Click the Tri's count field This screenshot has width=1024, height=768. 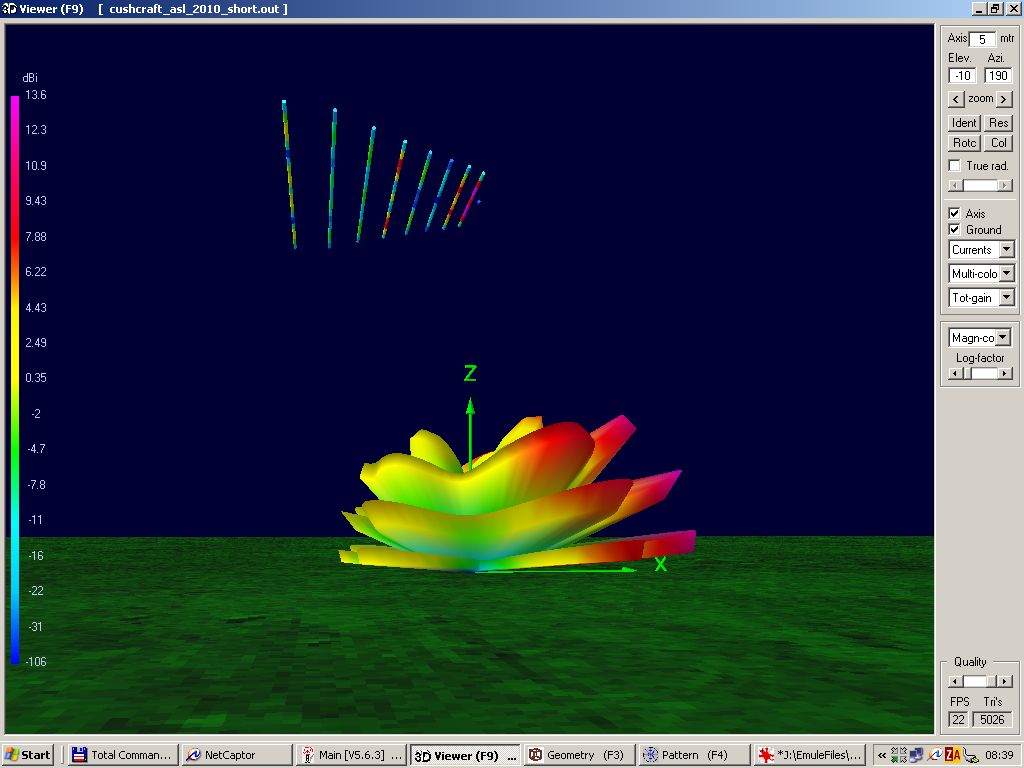pyautogui.click(x=992, y=720)
